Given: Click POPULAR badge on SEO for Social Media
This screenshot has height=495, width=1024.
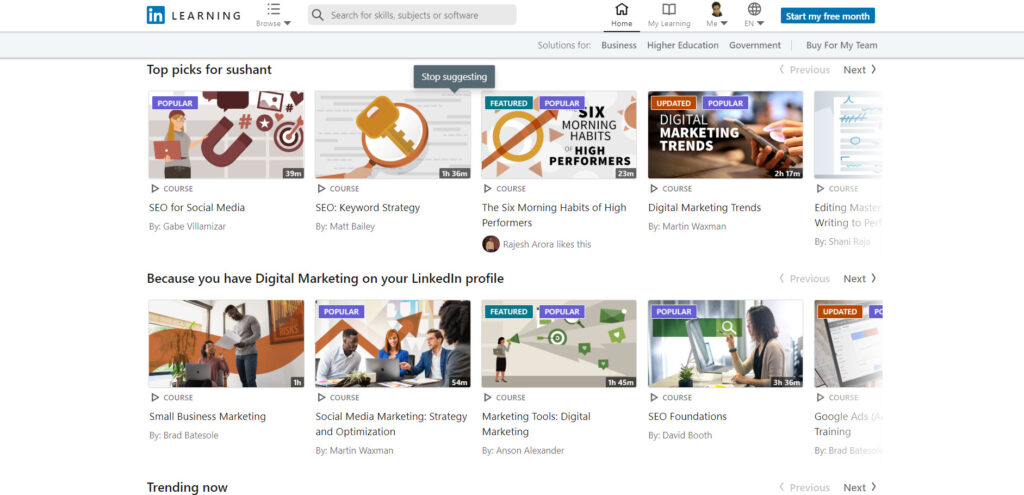Looking at the screenshot, I should (x=175, y=103).
